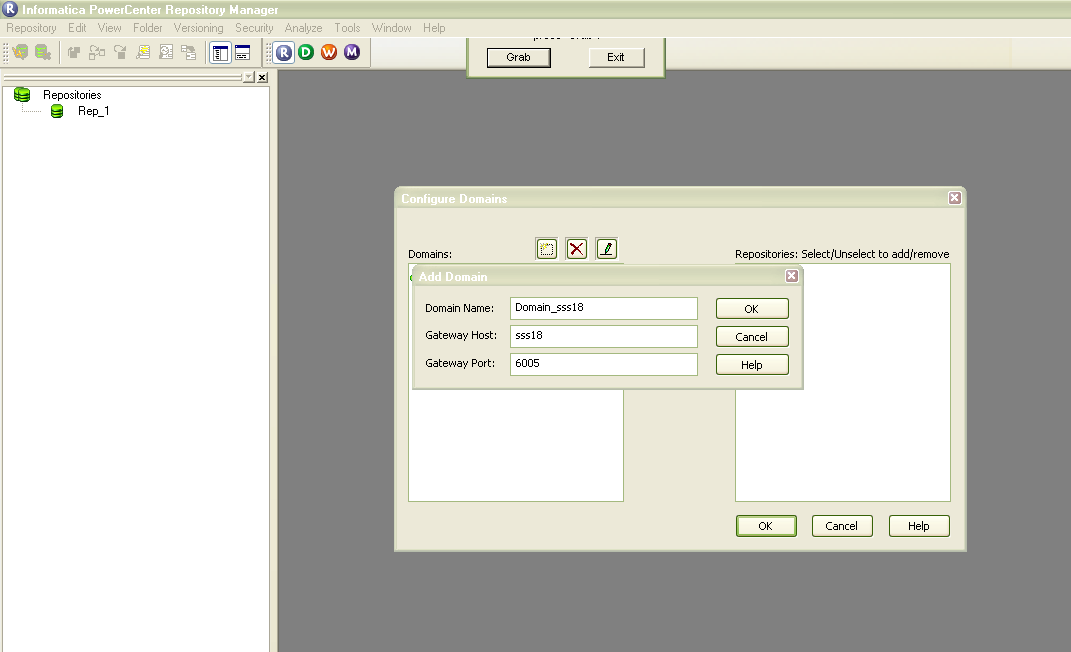
Task: Click the grayed circular-arrows-with-squares toolbar icon
Action: (x=97, y=53)
